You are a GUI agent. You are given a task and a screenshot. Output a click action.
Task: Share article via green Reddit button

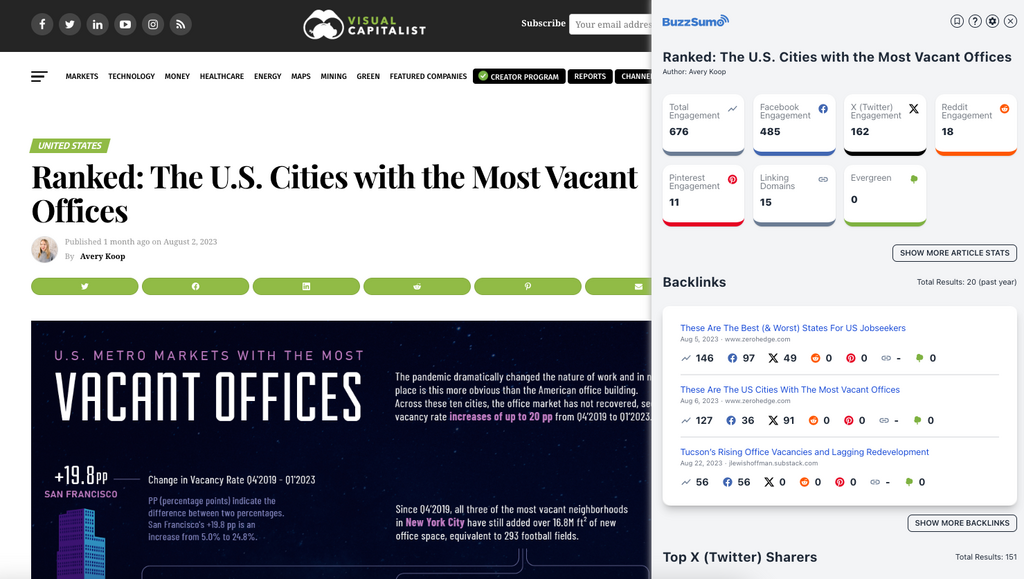click(417, 286)
